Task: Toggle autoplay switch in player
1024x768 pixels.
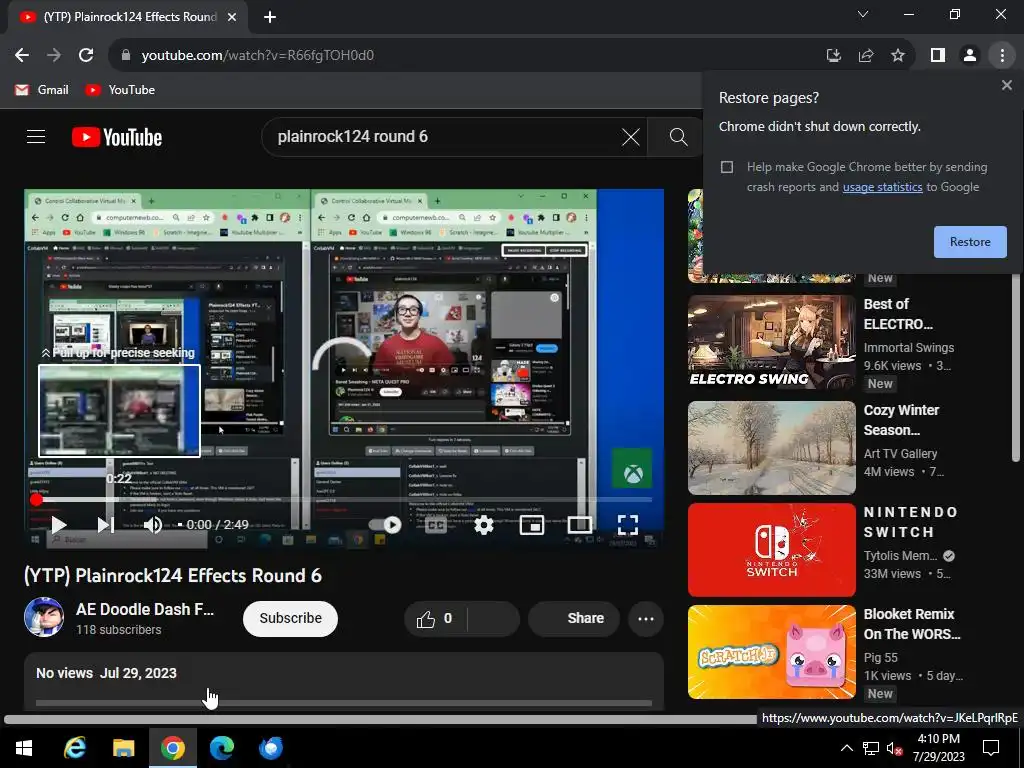Action: [x=385, y=524]
